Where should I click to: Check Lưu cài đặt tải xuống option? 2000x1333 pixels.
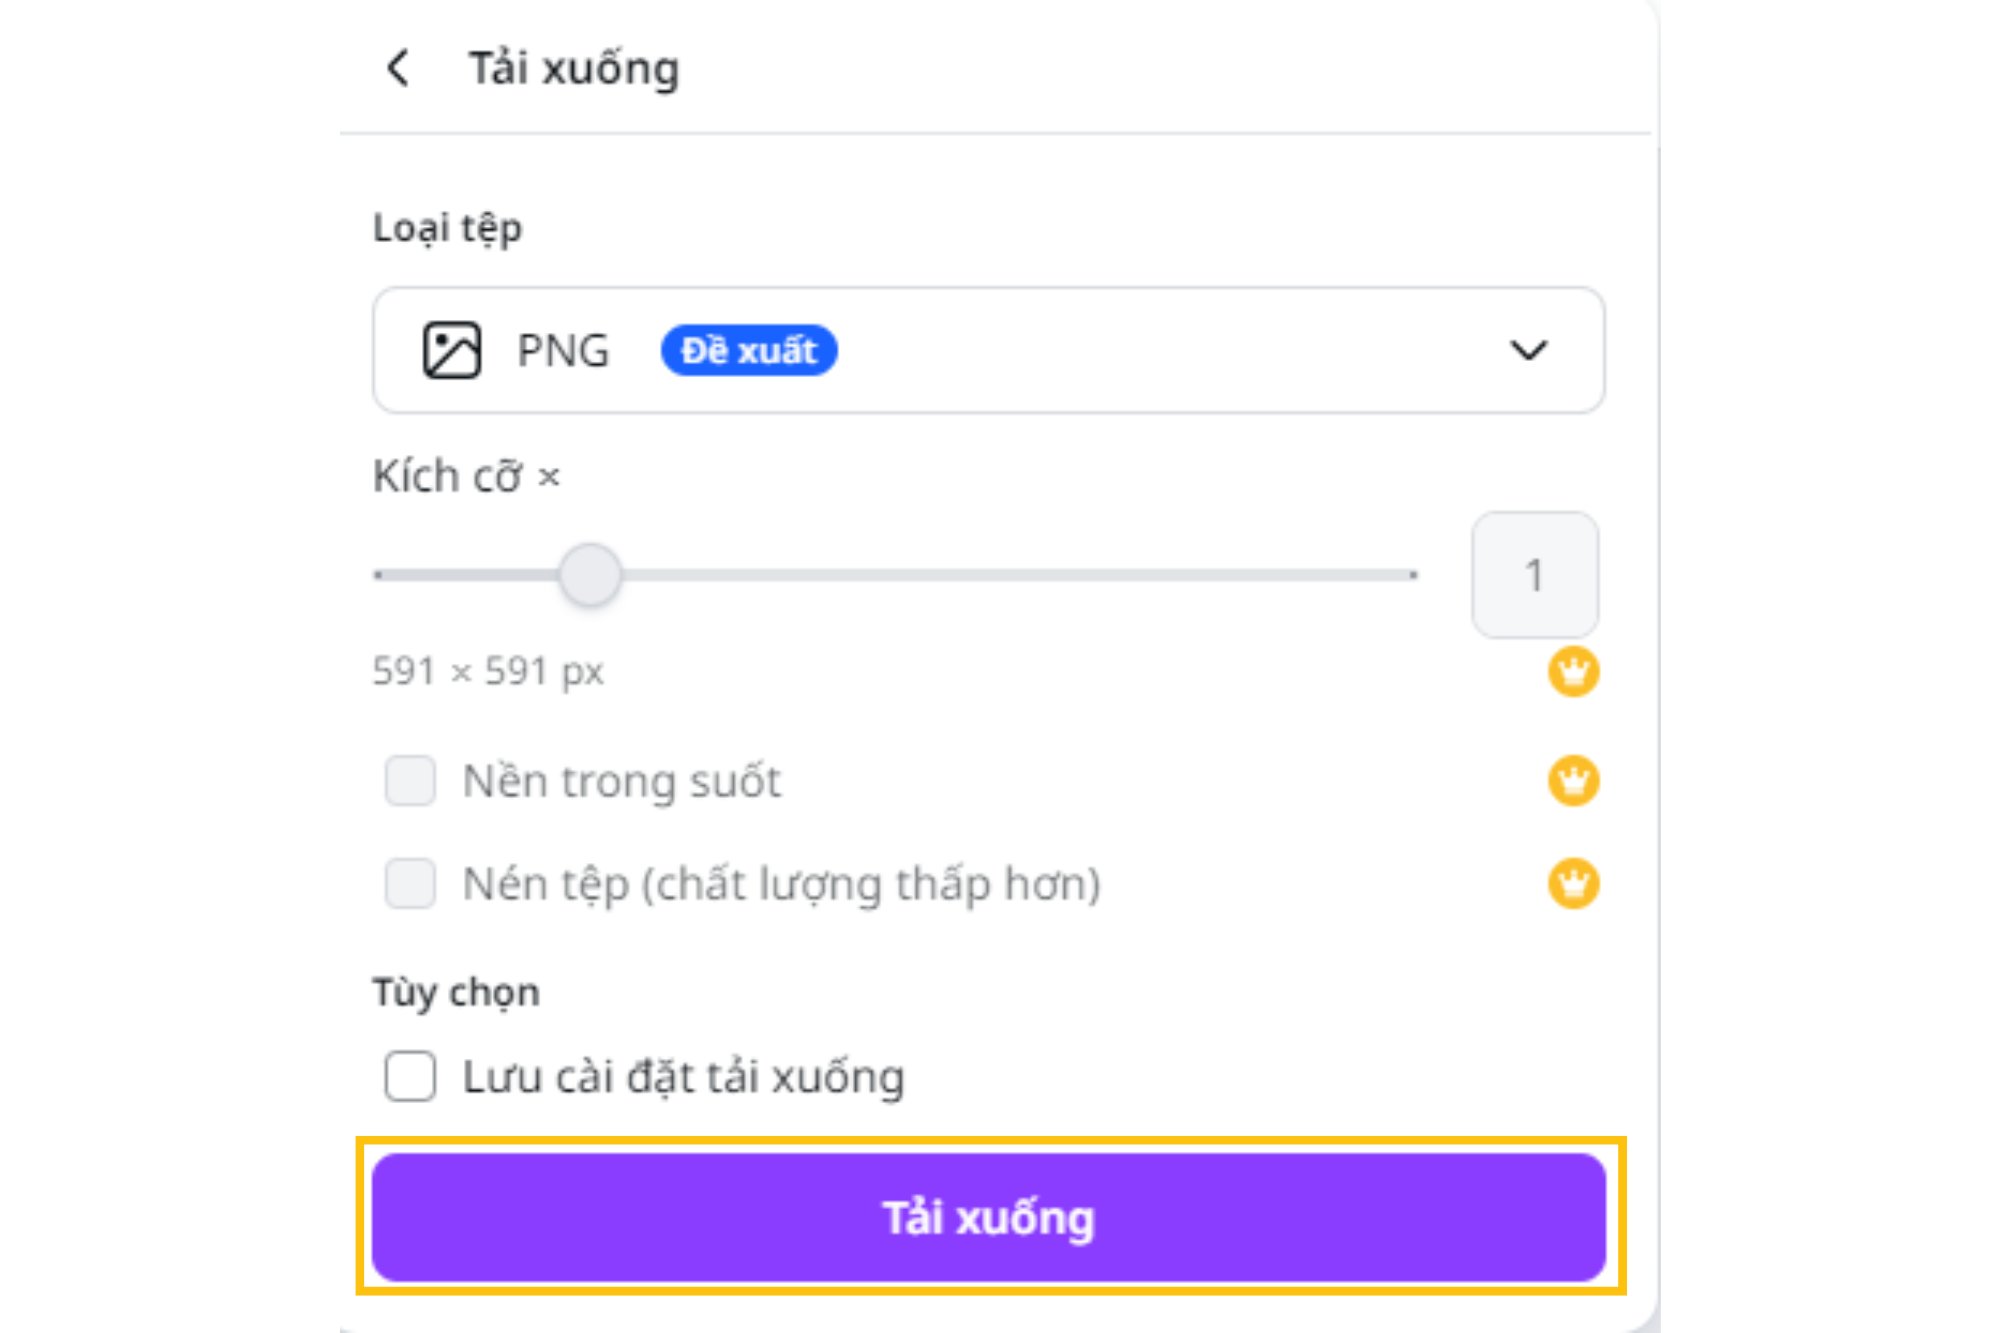(x=410, y=1076)
